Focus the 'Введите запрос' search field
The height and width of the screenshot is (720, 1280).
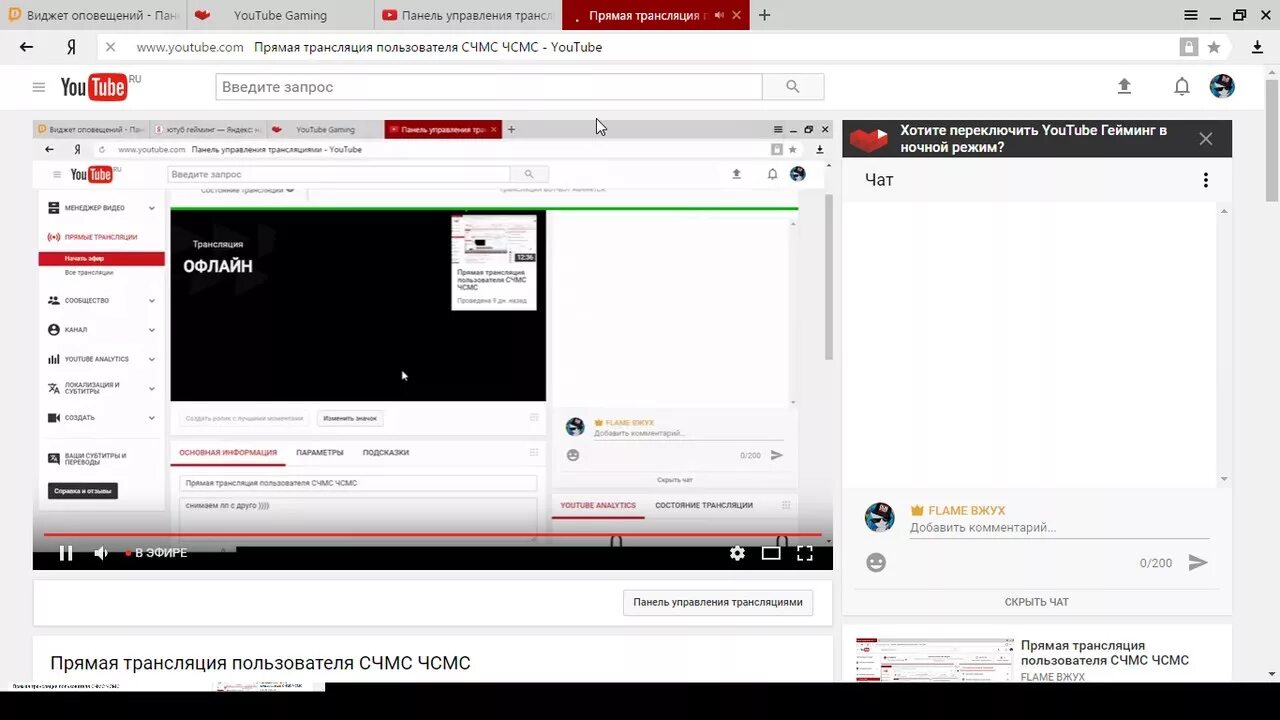pos(489,87)
